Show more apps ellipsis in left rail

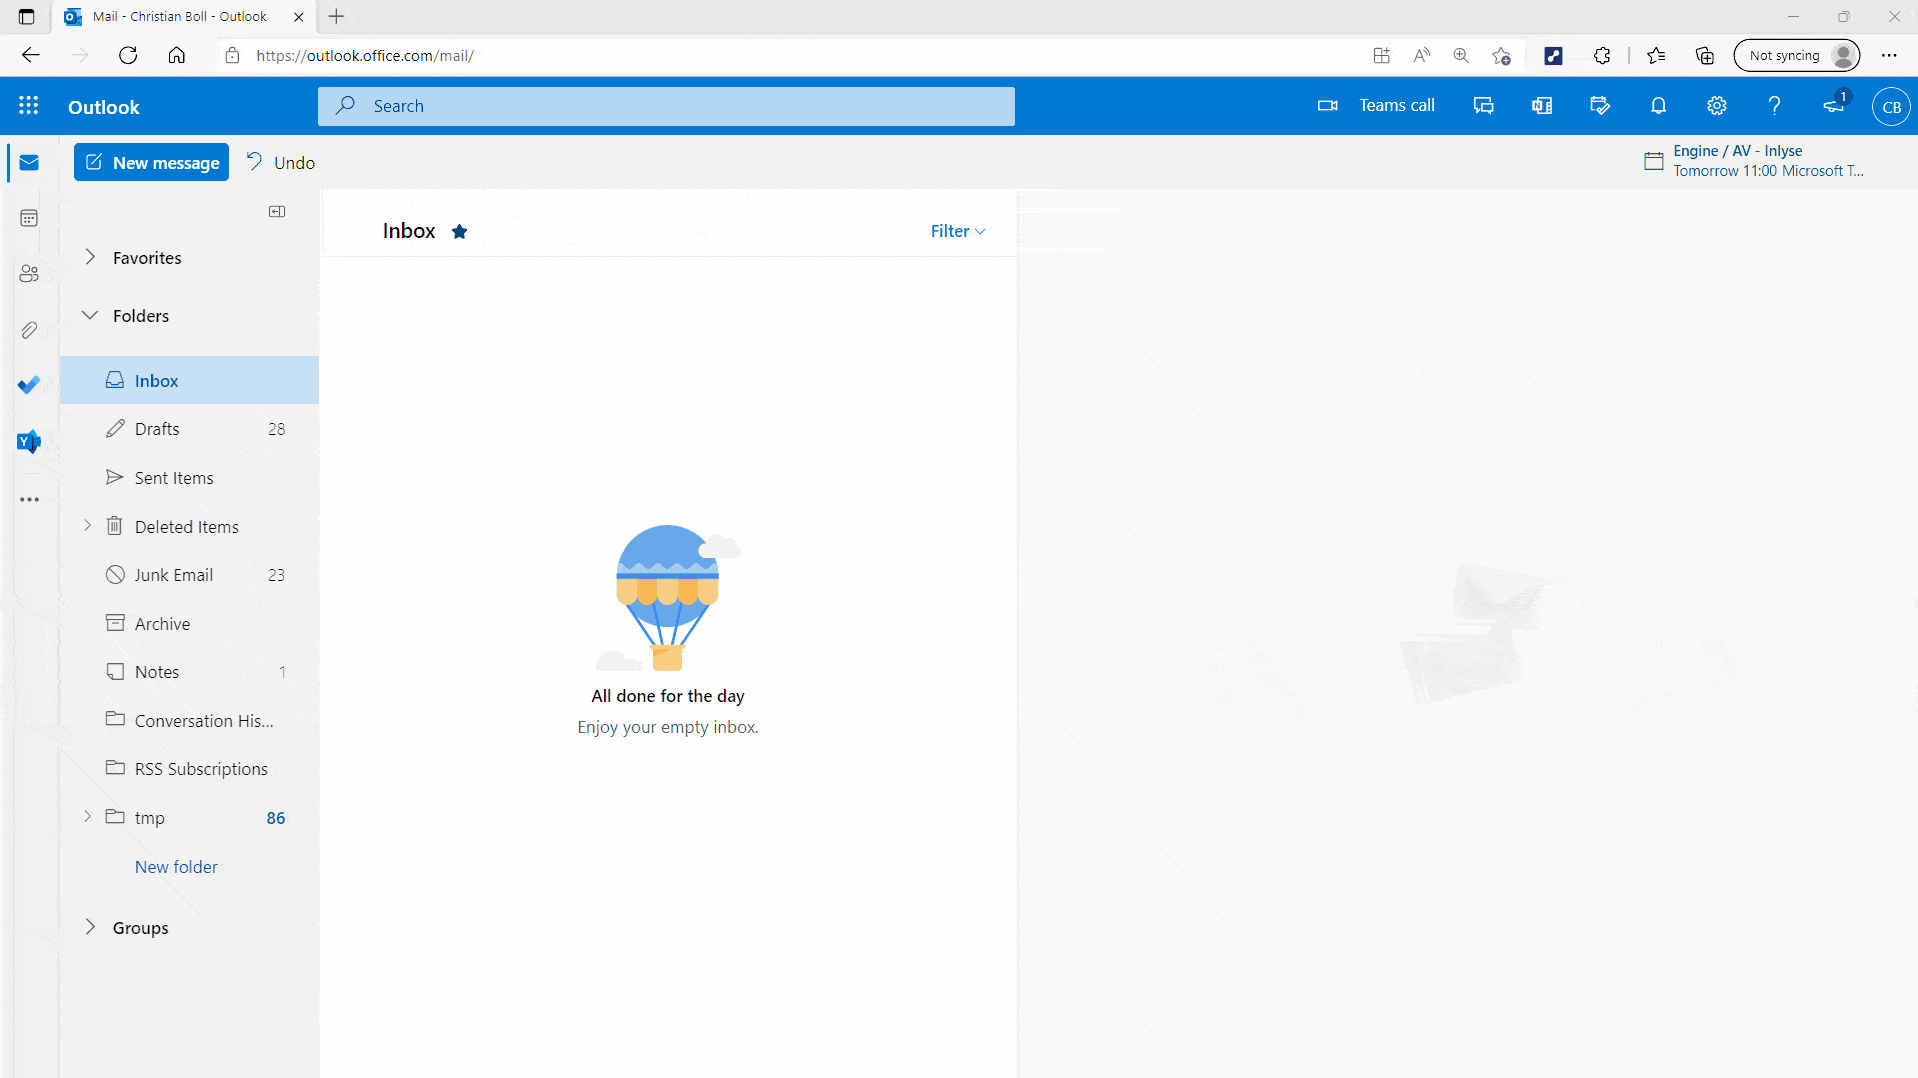point(29,499)
